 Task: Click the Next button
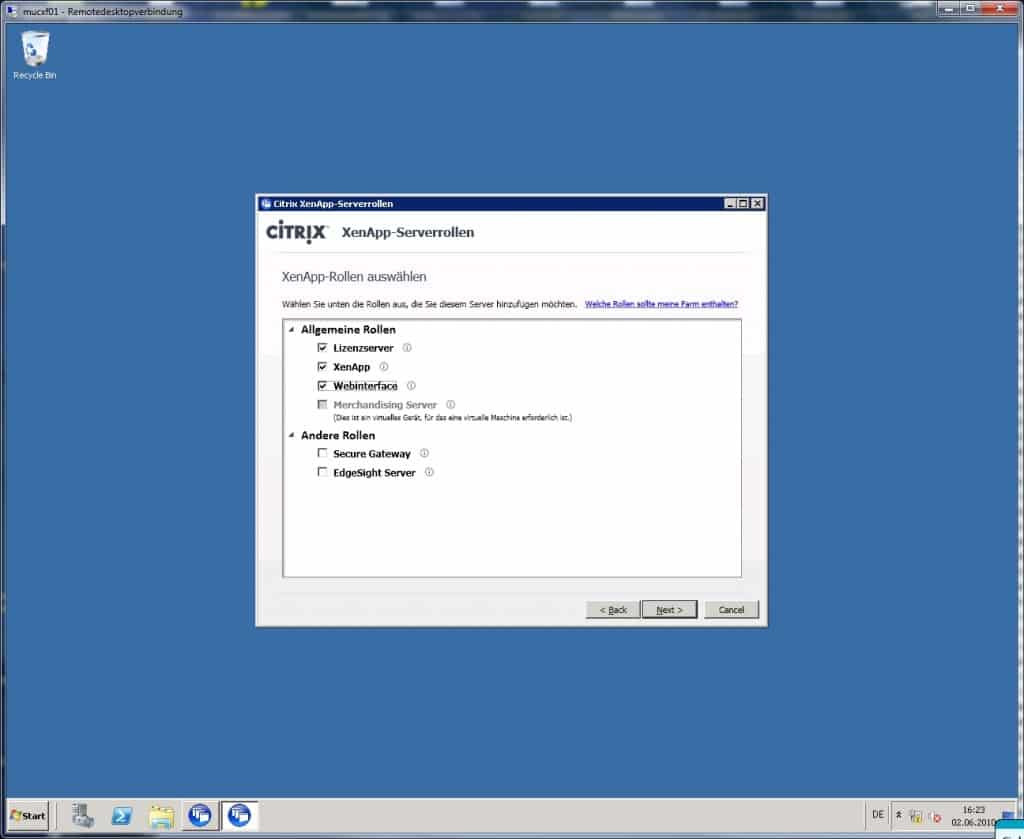(669, 610)
